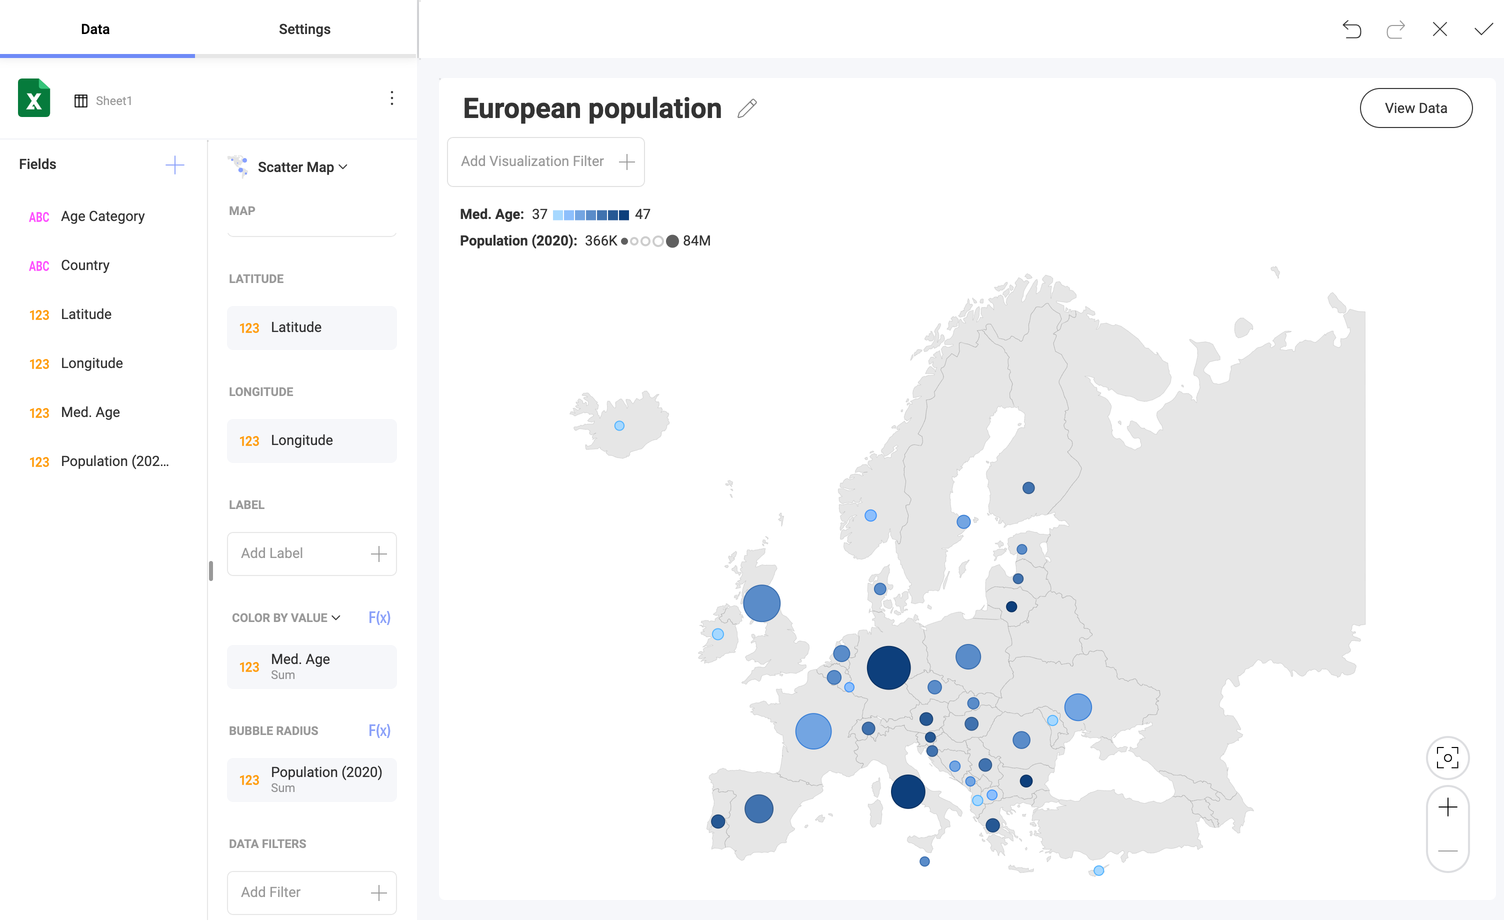Click plus icon in Add Label box
Image resolution: width=1504 pixels, height=922 pixels.
[x=379, y=554]
